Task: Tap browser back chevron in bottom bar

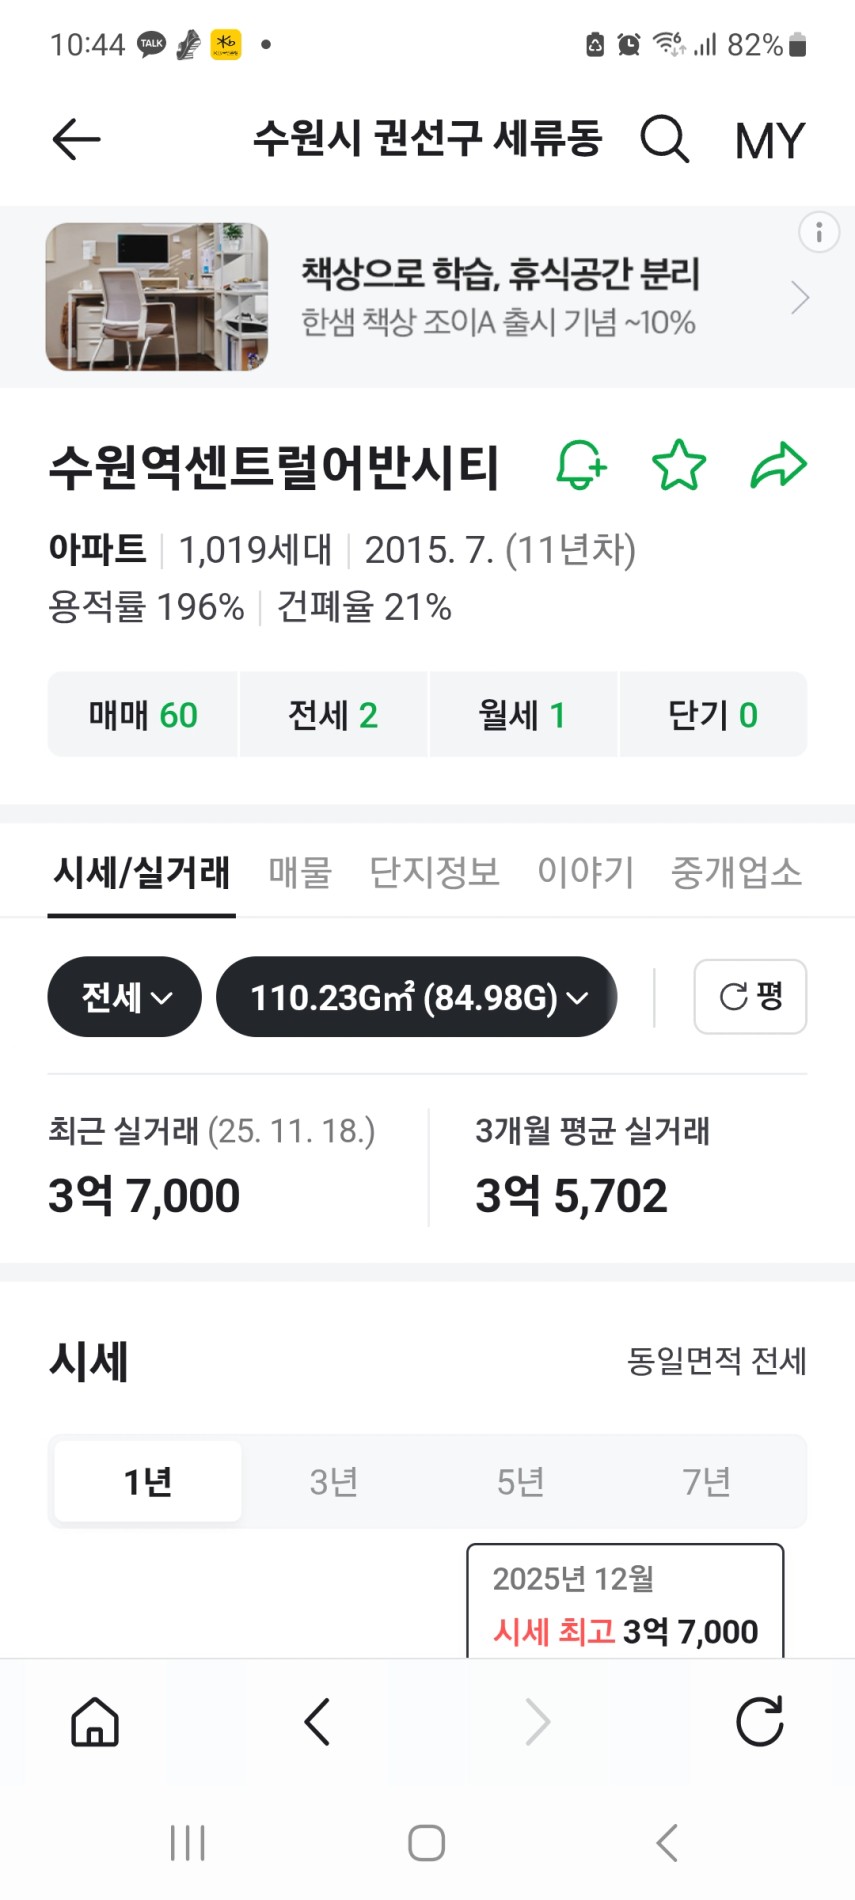Action: (x=317, y=1722)
